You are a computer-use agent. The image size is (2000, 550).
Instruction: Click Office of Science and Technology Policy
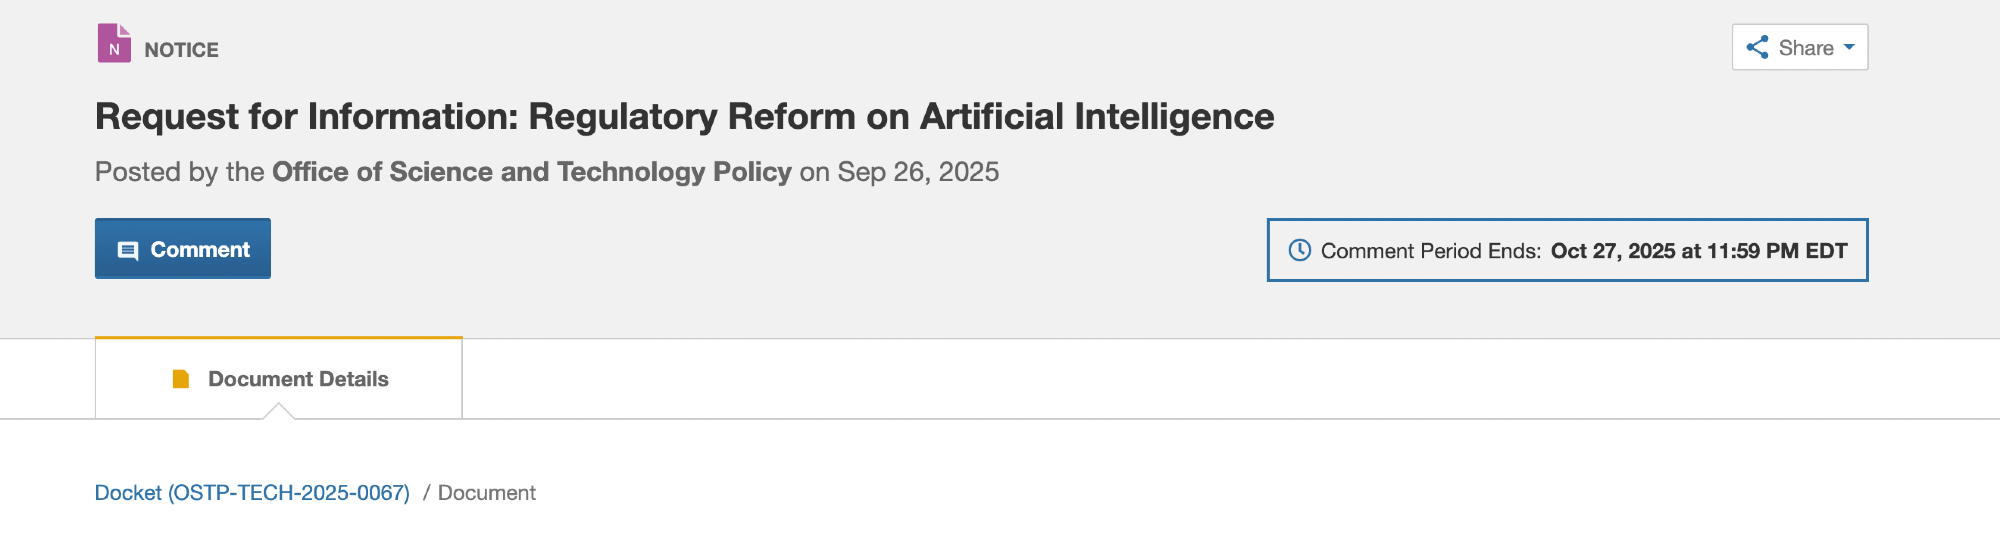coord(532,172)
